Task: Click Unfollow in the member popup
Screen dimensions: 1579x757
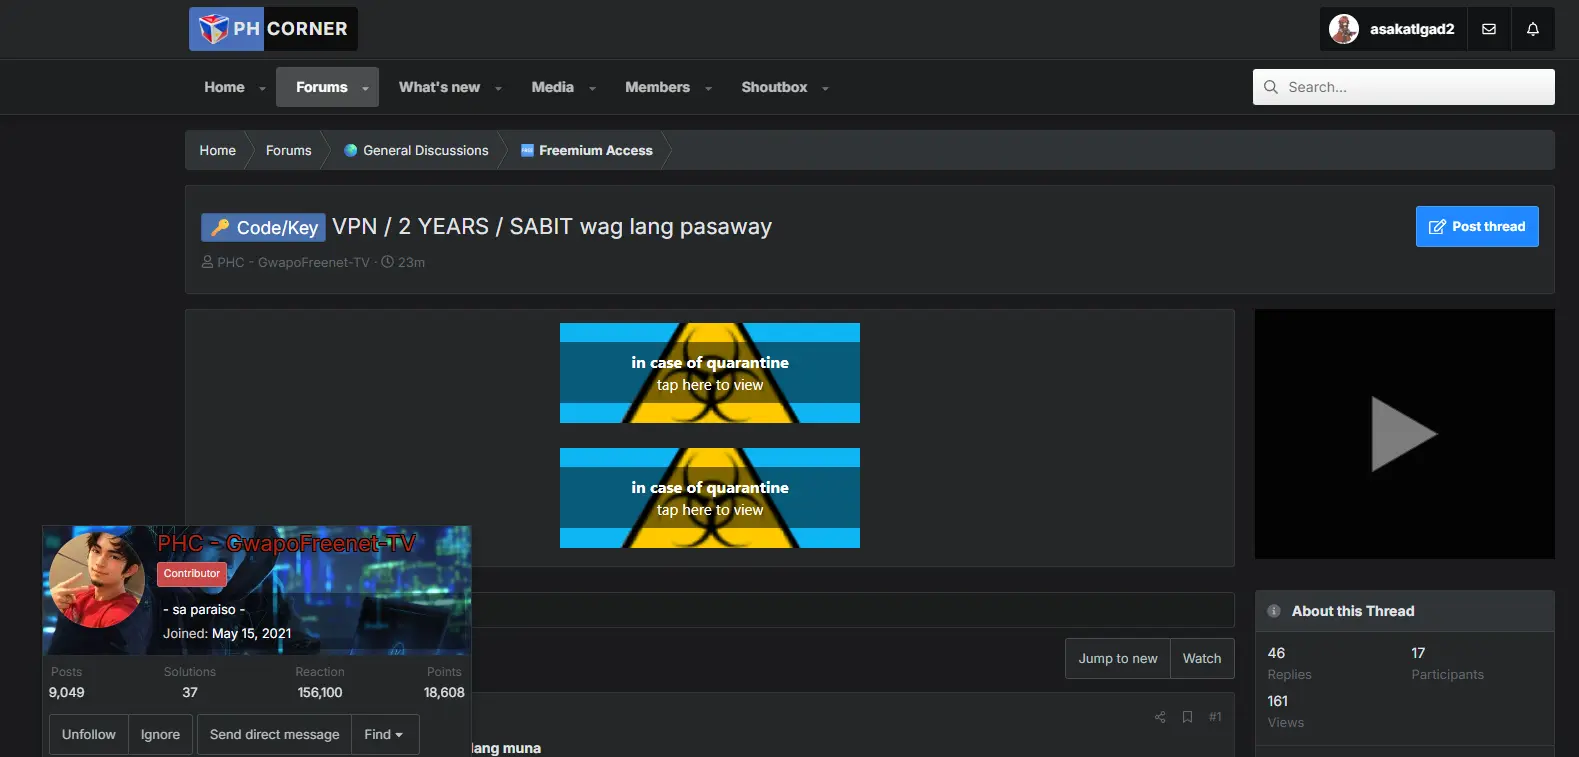Action: [89, 735]
